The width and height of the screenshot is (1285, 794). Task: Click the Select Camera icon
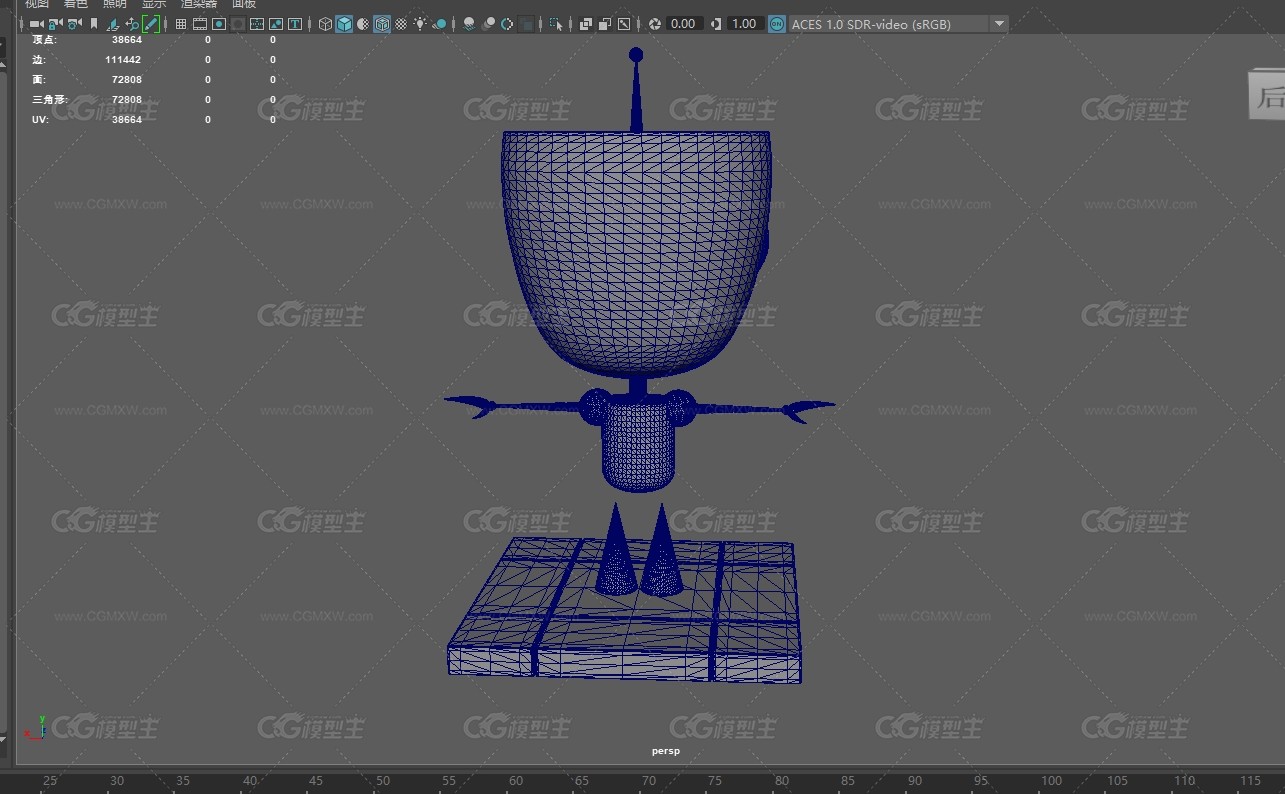click(x=36, y=24)
